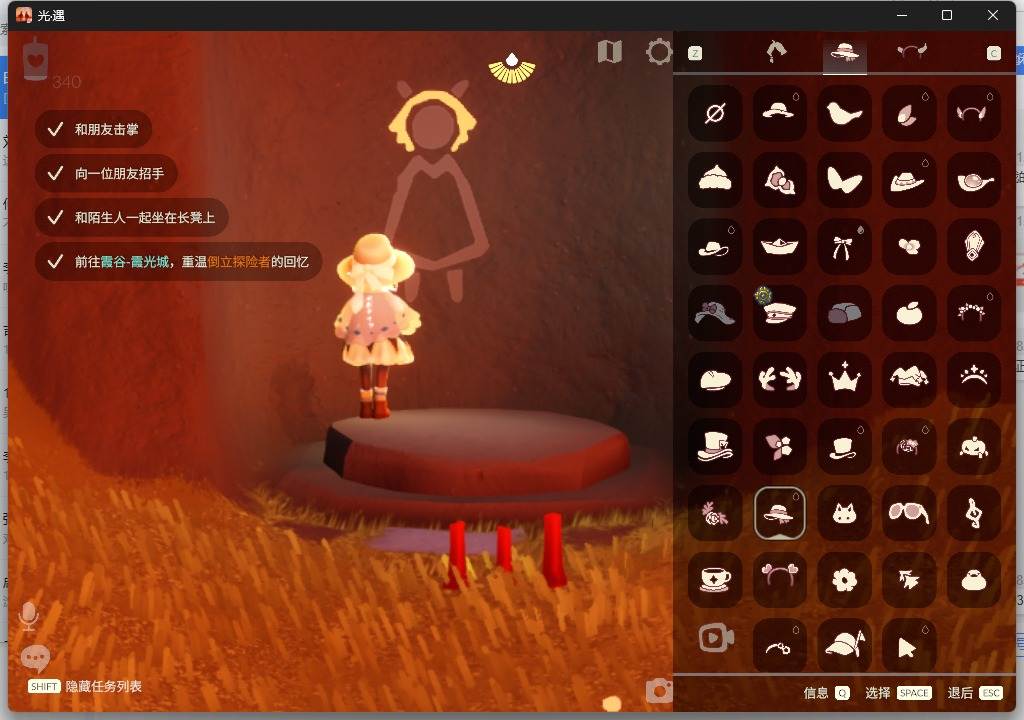Hide the task list via 隐藏任务列表
This screenshot has width=1024, height=720.
click(85, 686)
